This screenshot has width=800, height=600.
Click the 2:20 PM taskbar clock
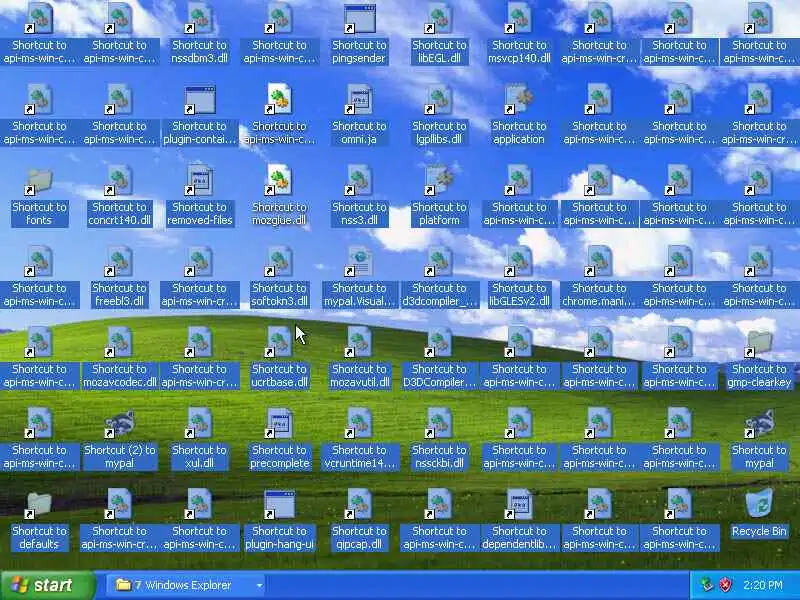(763, 585)
